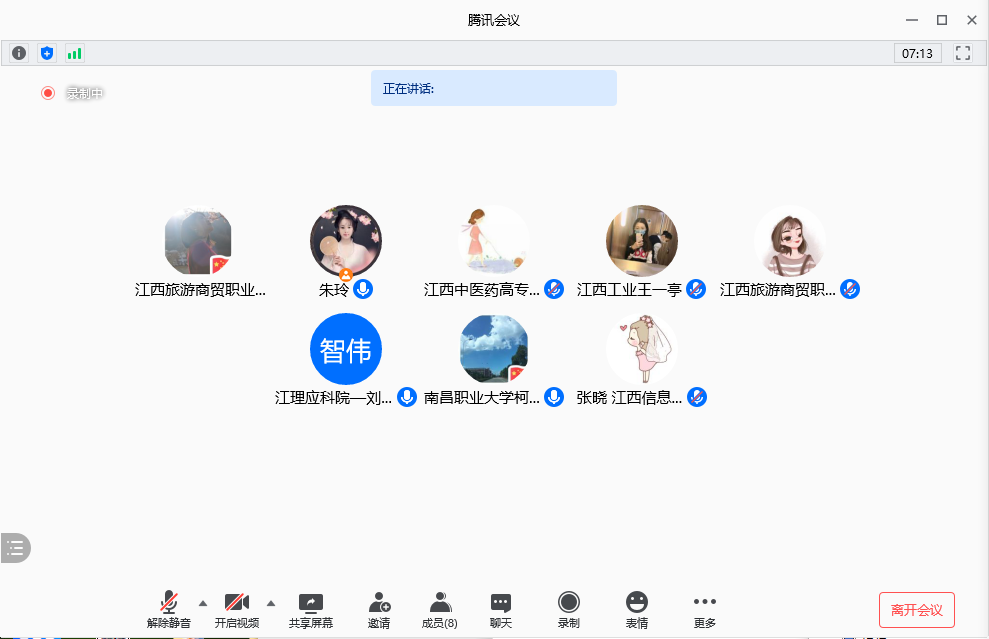Viewport: 989px width, 639px height.
Task: Open the 邀请 invite panel
Action: coord(379,609)
